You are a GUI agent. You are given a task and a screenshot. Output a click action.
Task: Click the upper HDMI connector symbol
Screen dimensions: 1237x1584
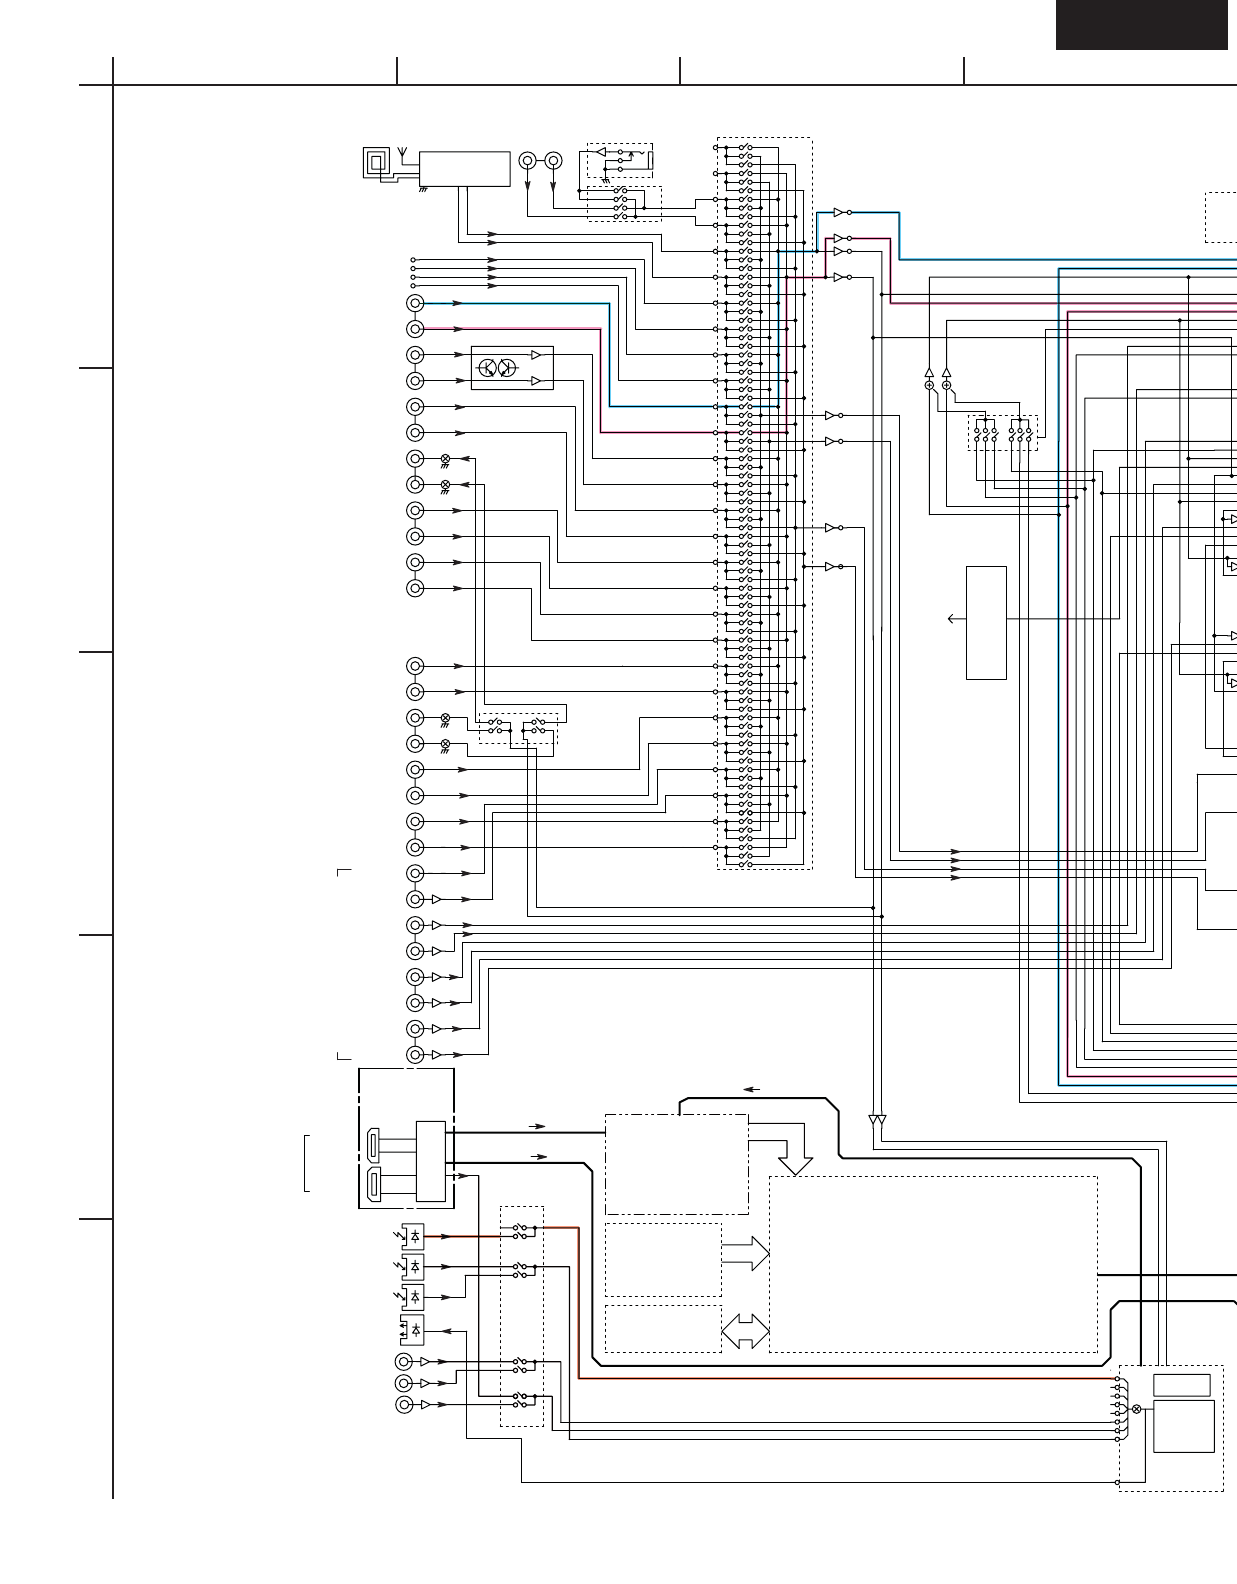pos(373,1143)
